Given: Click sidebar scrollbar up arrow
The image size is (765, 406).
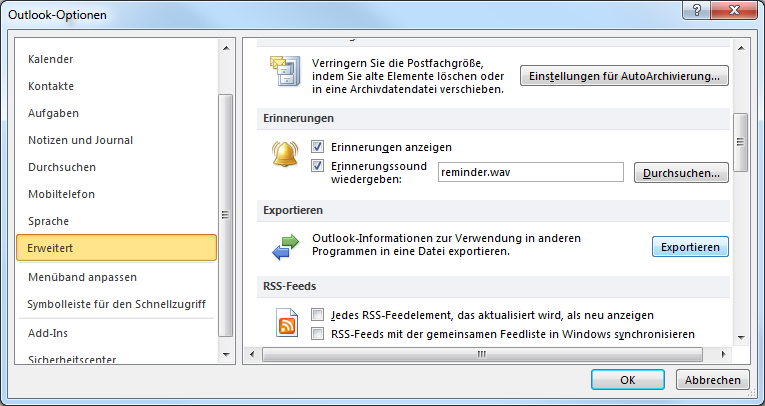Looking at the screenshot, I should point(226,48).
